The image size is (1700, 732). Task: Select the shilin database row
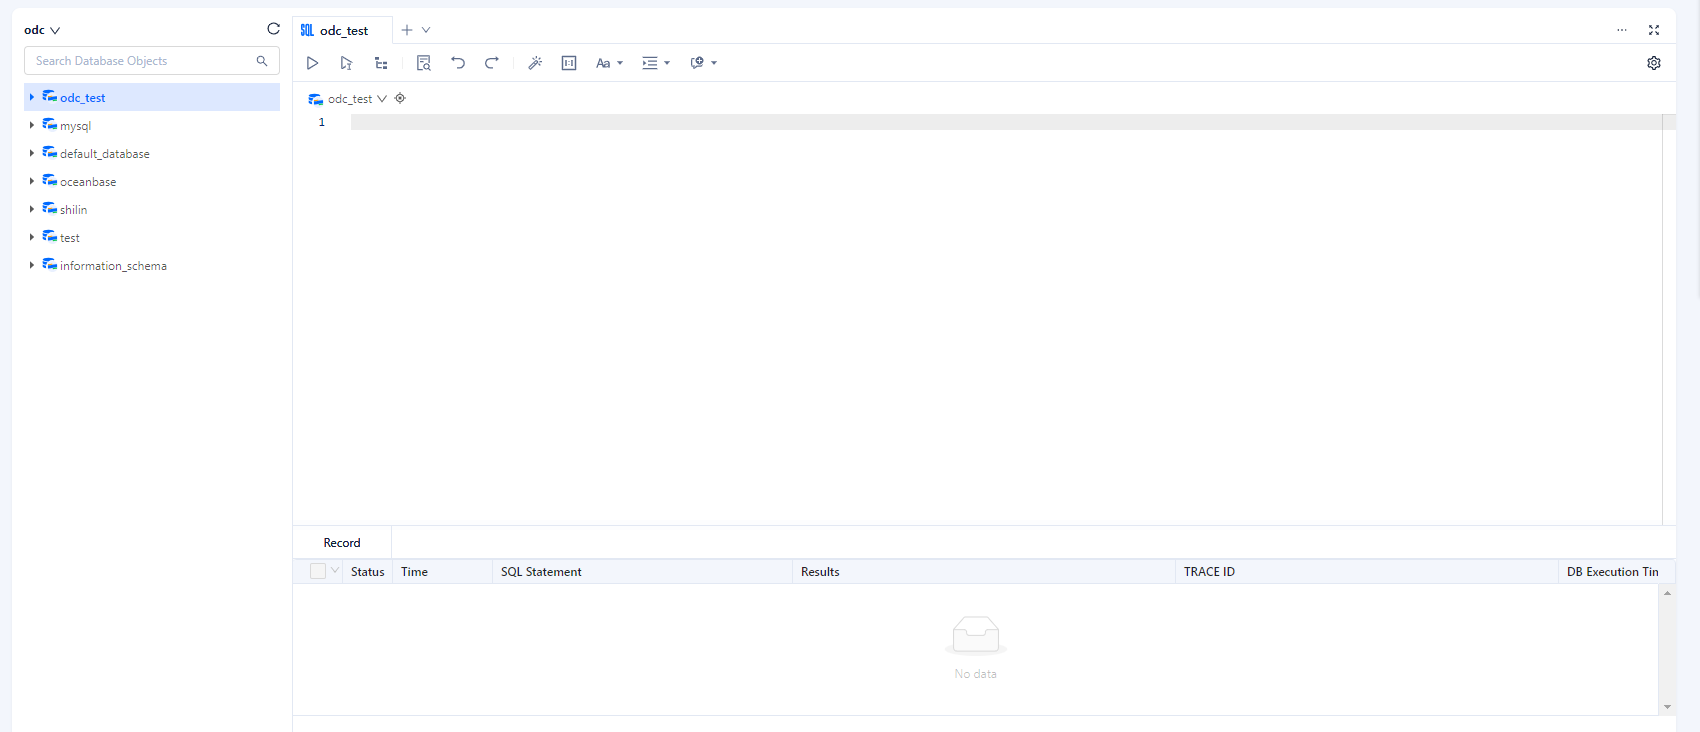click(152, 209)
